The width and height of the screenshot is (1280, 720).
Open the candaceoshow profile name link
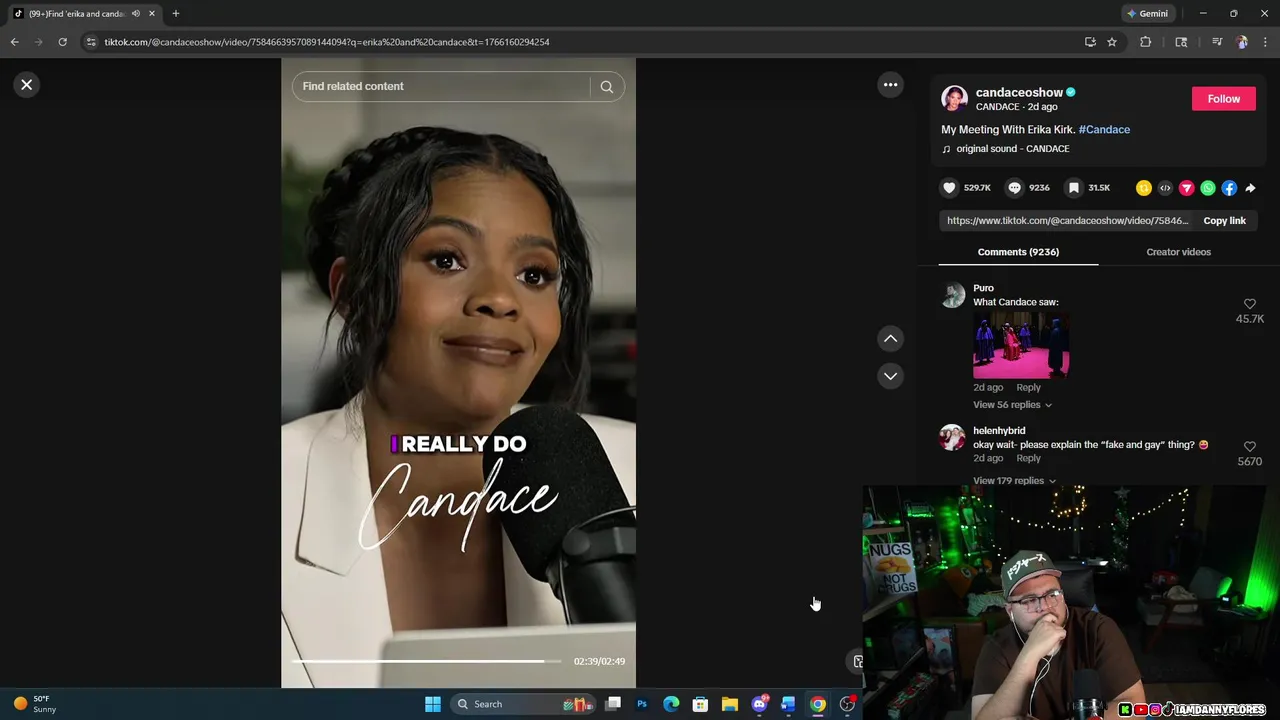[1019, 92]
